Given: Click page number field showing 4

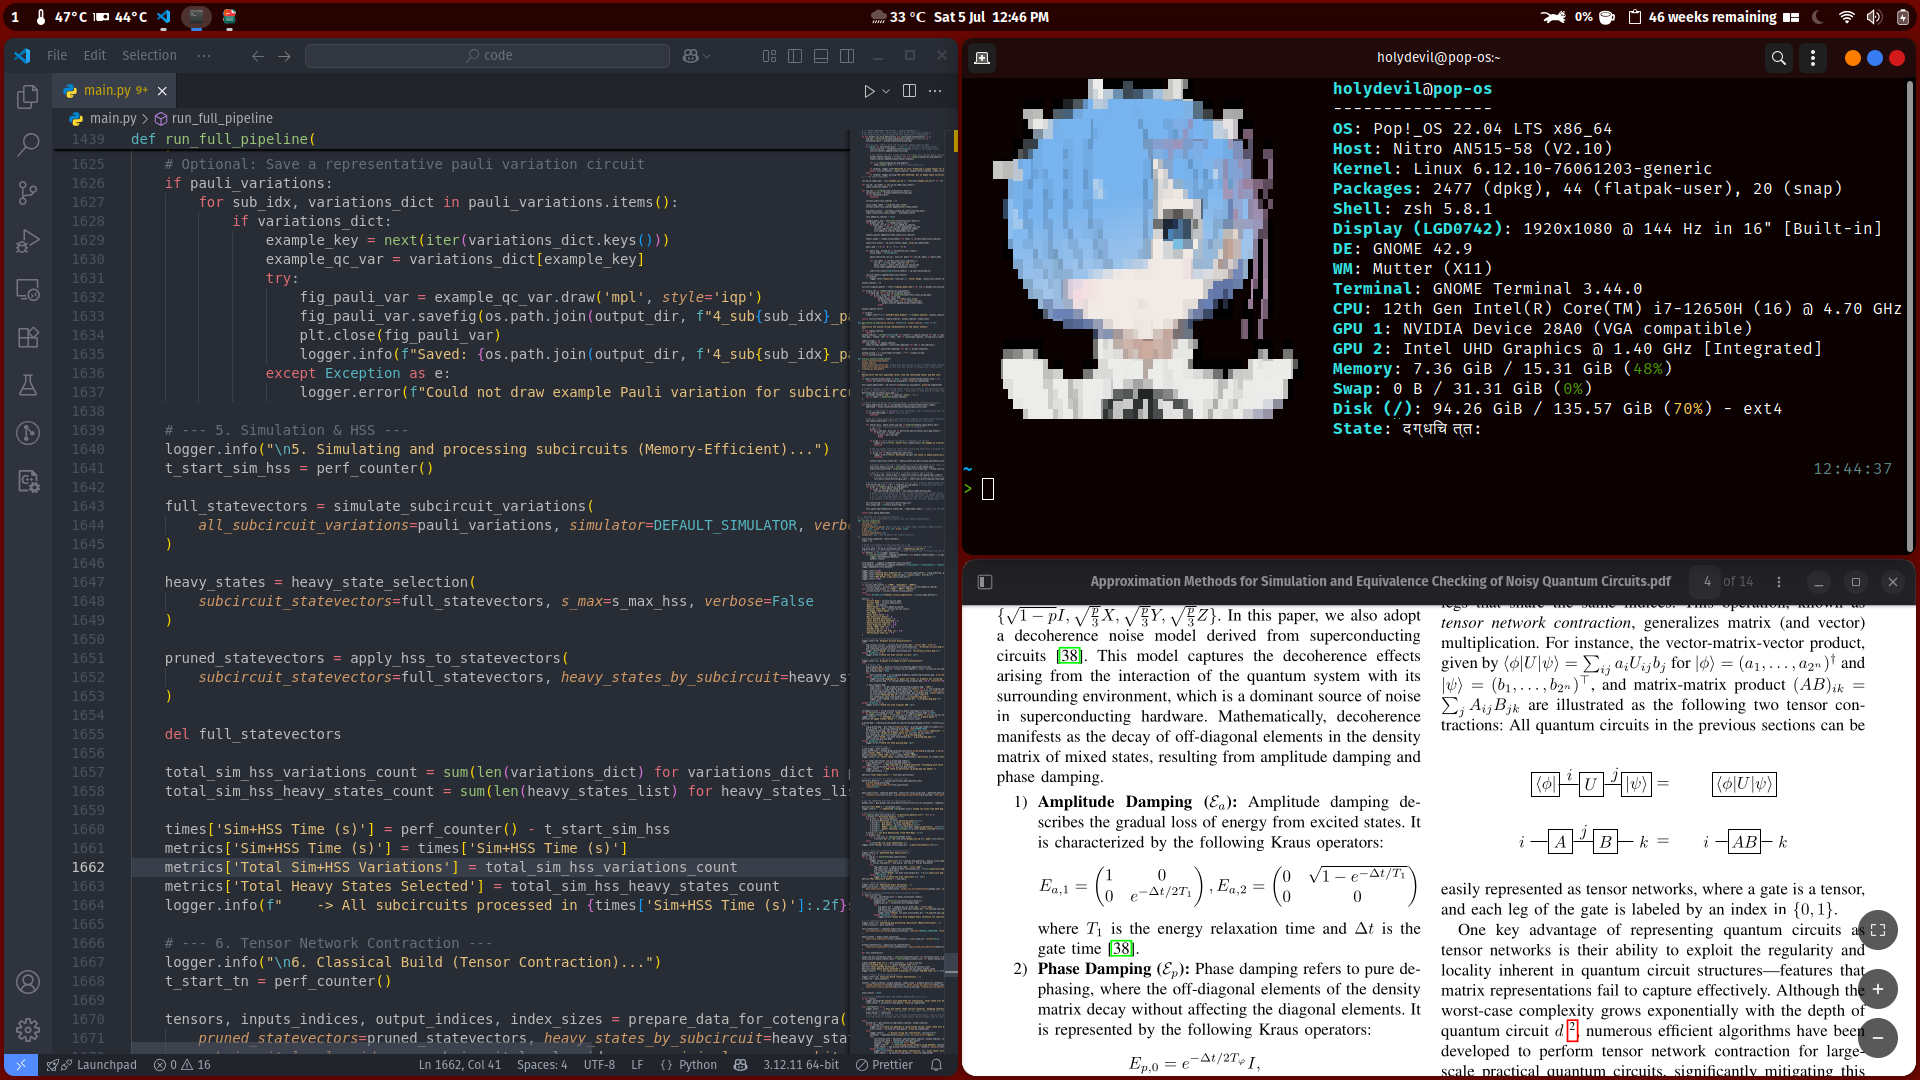Looking at the screenshot, I should tap(1706, 582).
